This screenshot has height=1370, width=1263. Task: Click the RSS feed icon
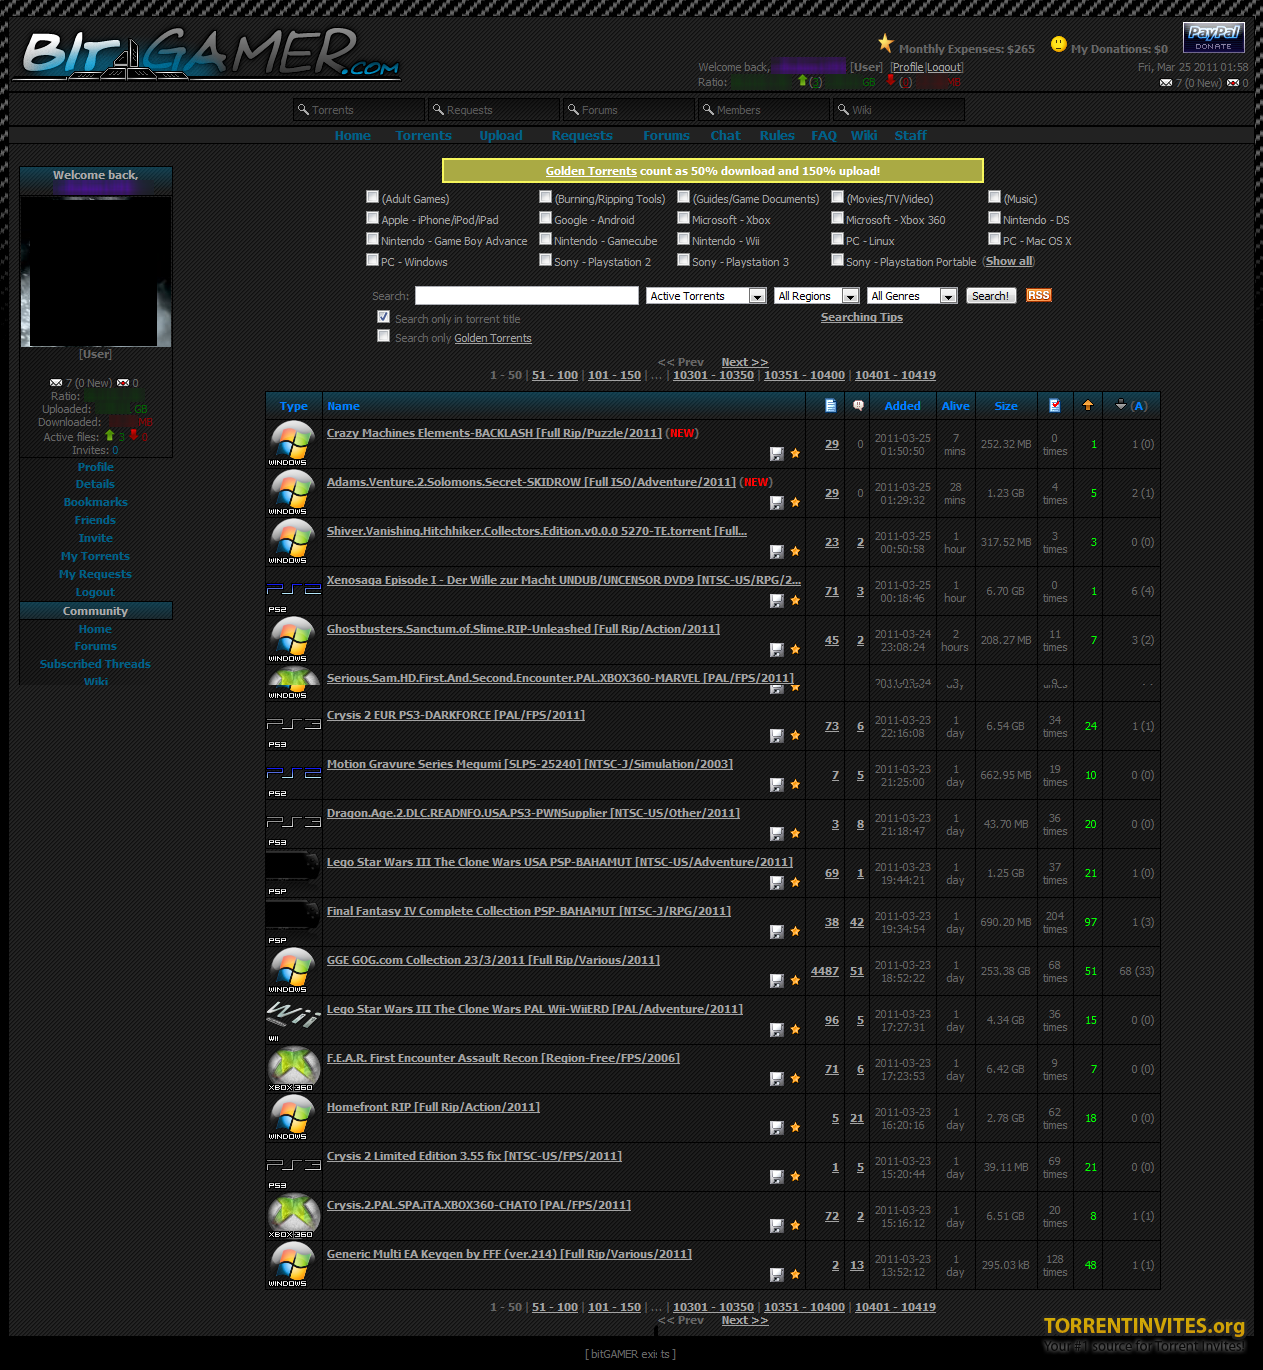[1039, 295]
